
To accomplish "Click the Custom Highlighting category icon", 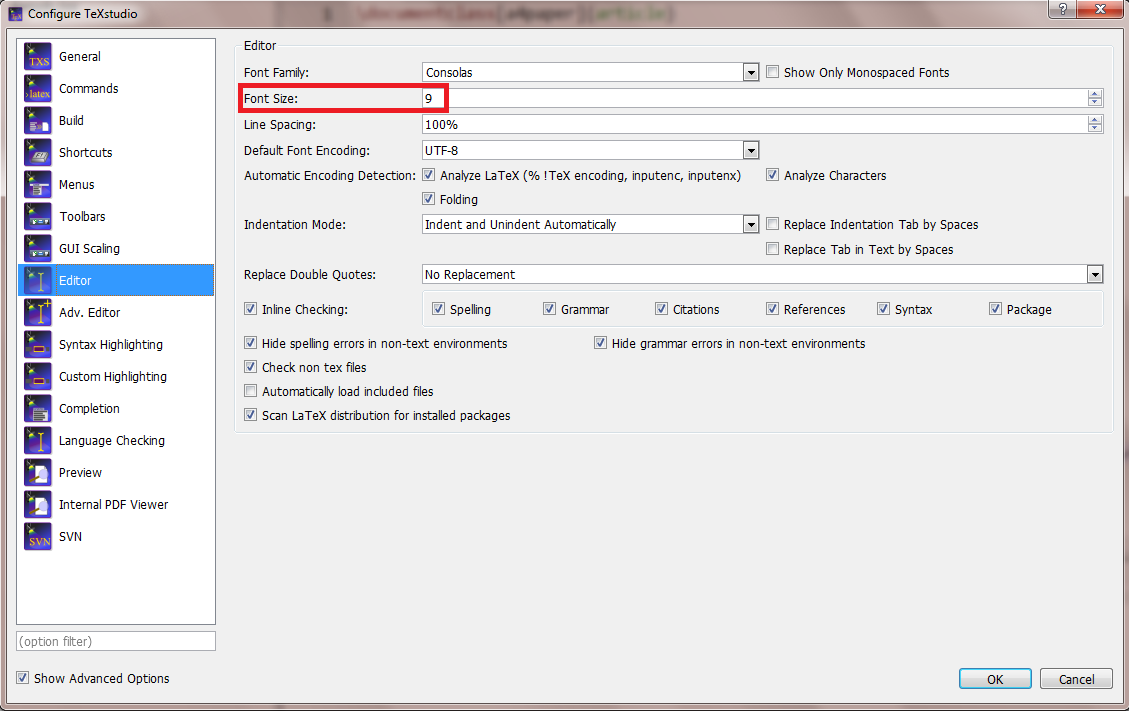I will 38,377.
